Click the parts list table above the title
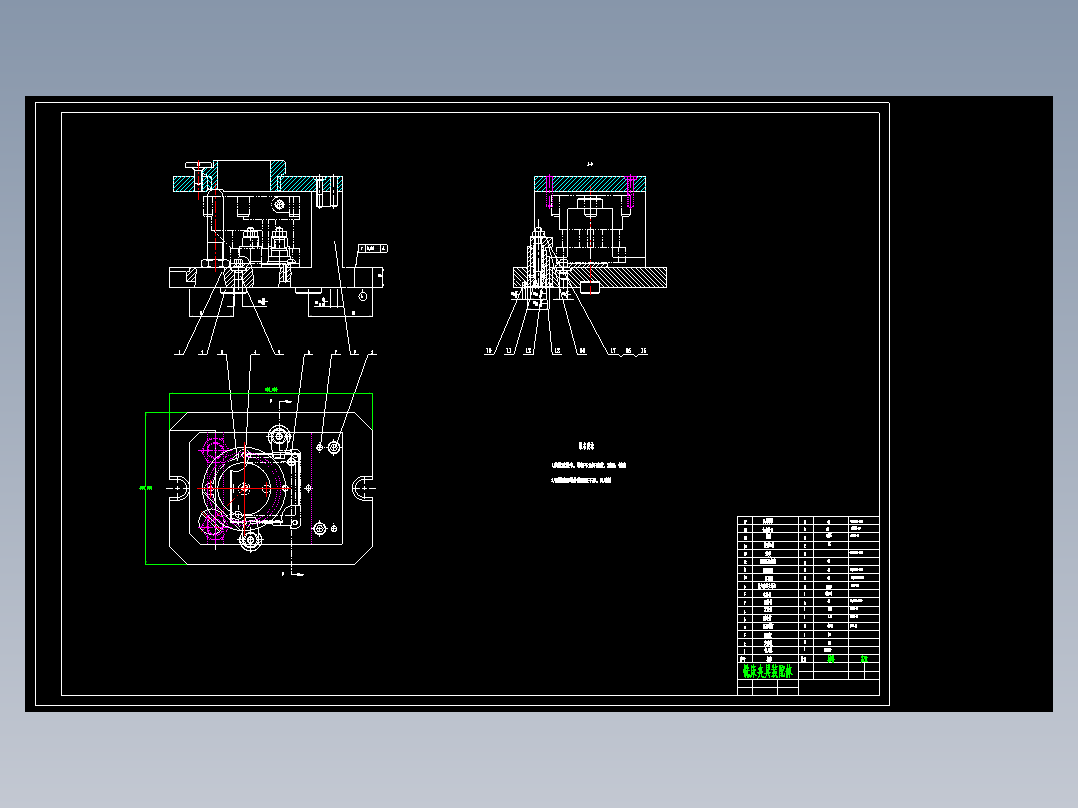The height and width of the screenshot is (808, 1078). pyautogui.click(x=808, y=589)
